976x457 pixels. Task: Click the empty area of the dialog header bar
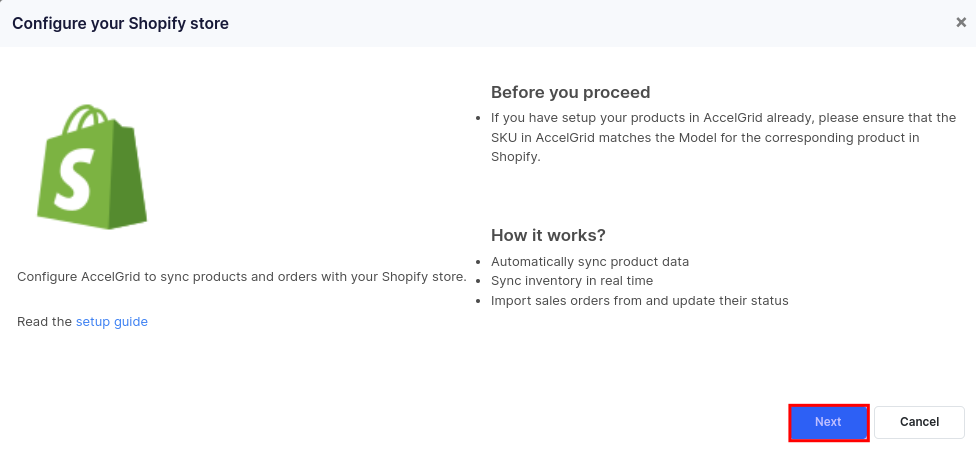click(600, 23)
